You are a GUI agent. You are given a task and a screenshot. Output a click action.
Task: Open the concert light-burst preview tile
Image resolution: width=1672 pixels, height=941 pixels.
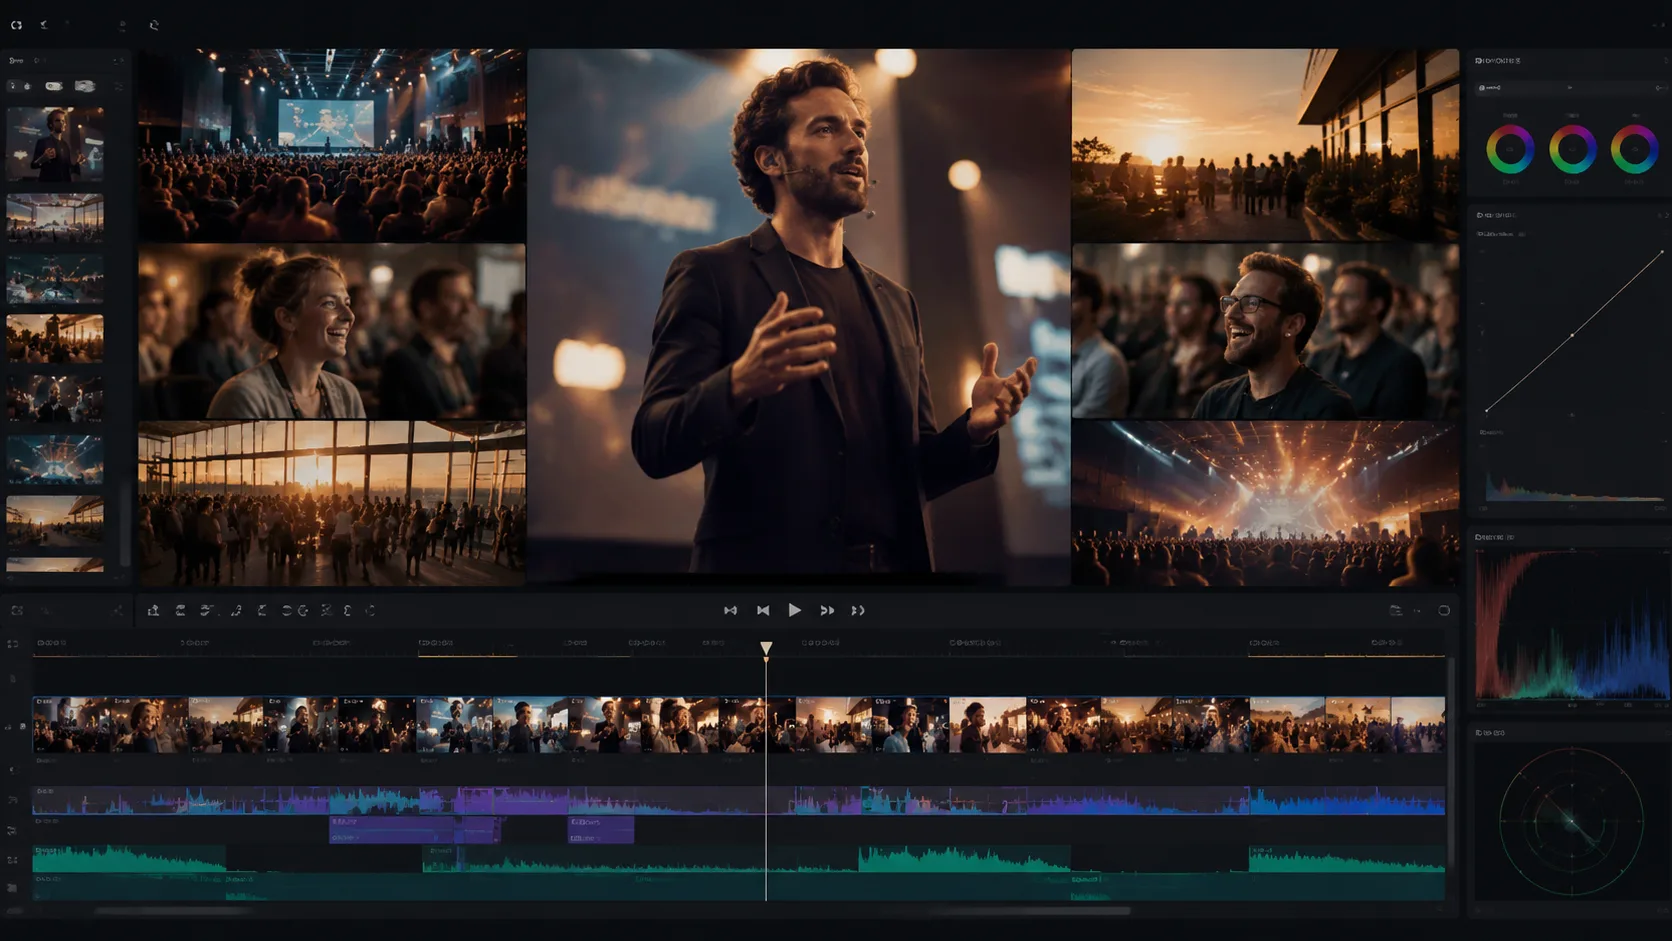click(1265, 503)
